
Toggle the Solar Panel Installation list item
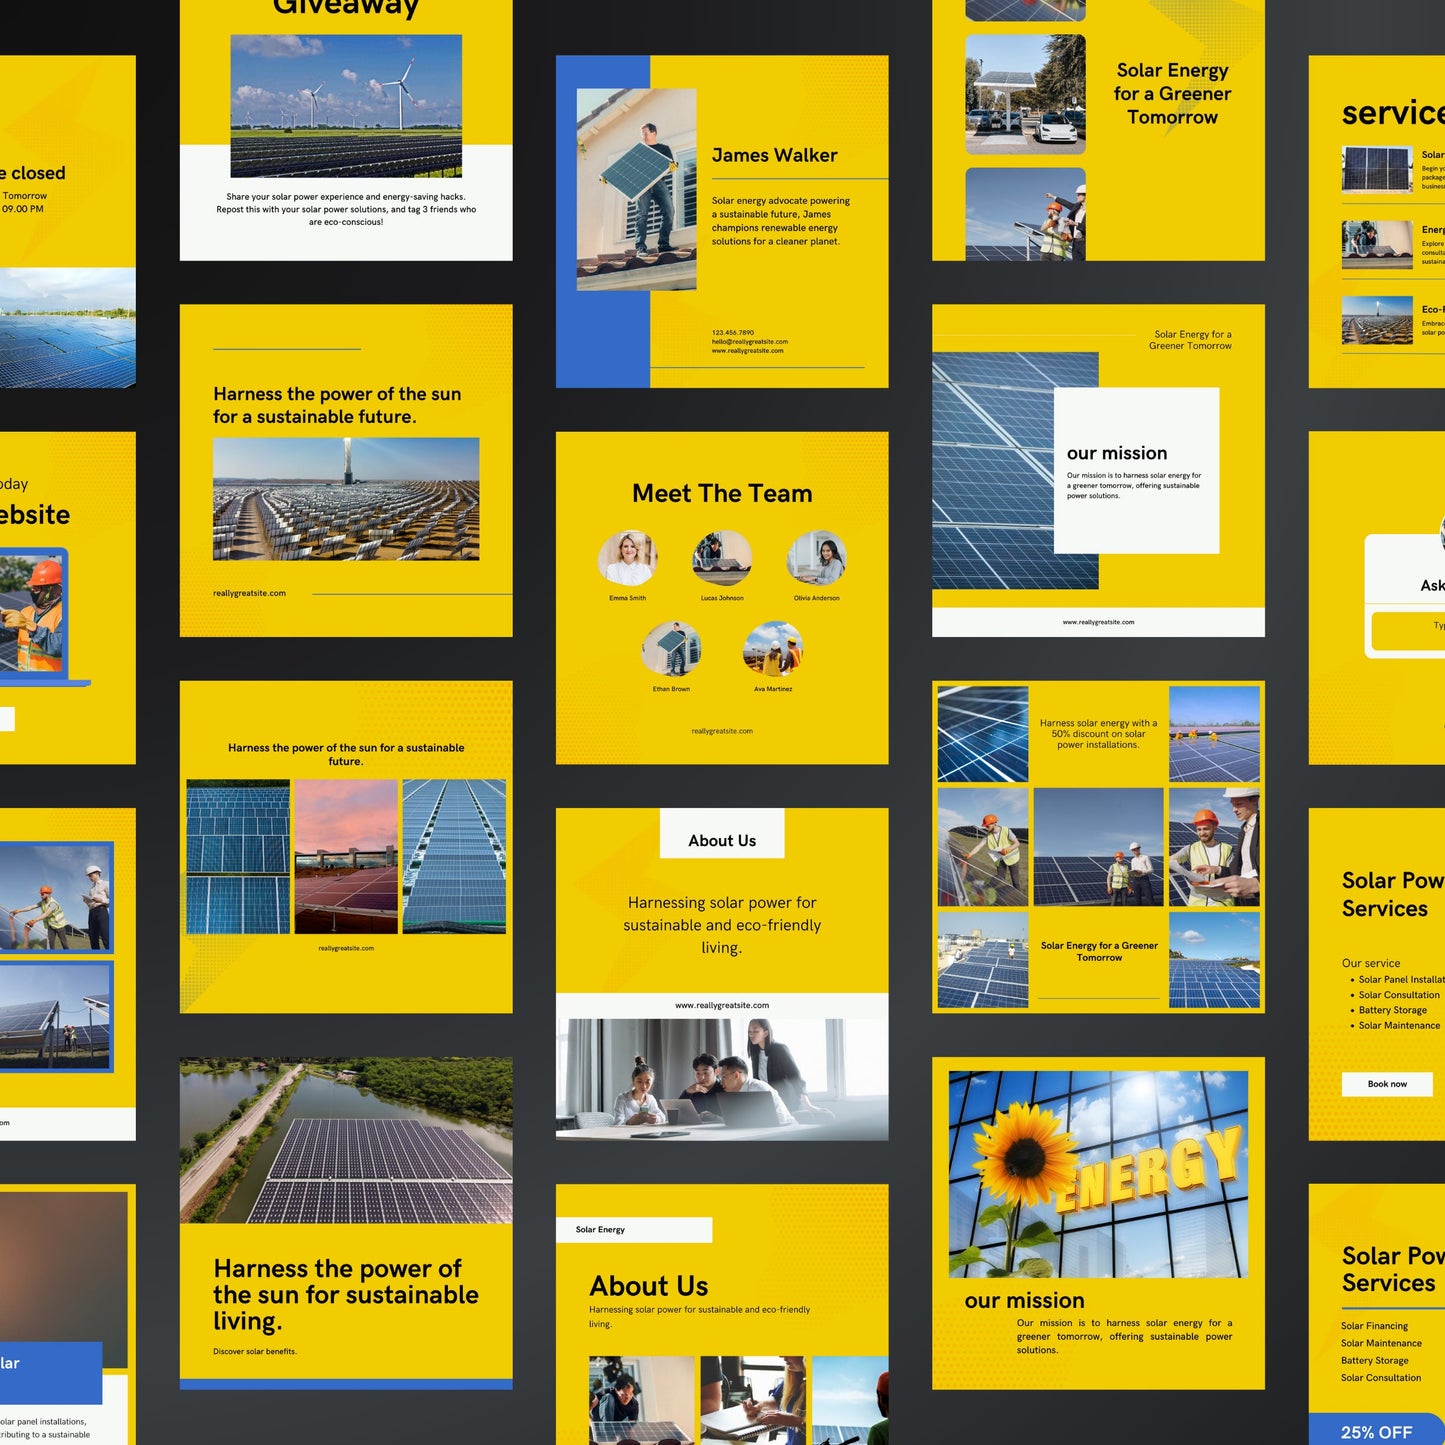pos(1400,979)
